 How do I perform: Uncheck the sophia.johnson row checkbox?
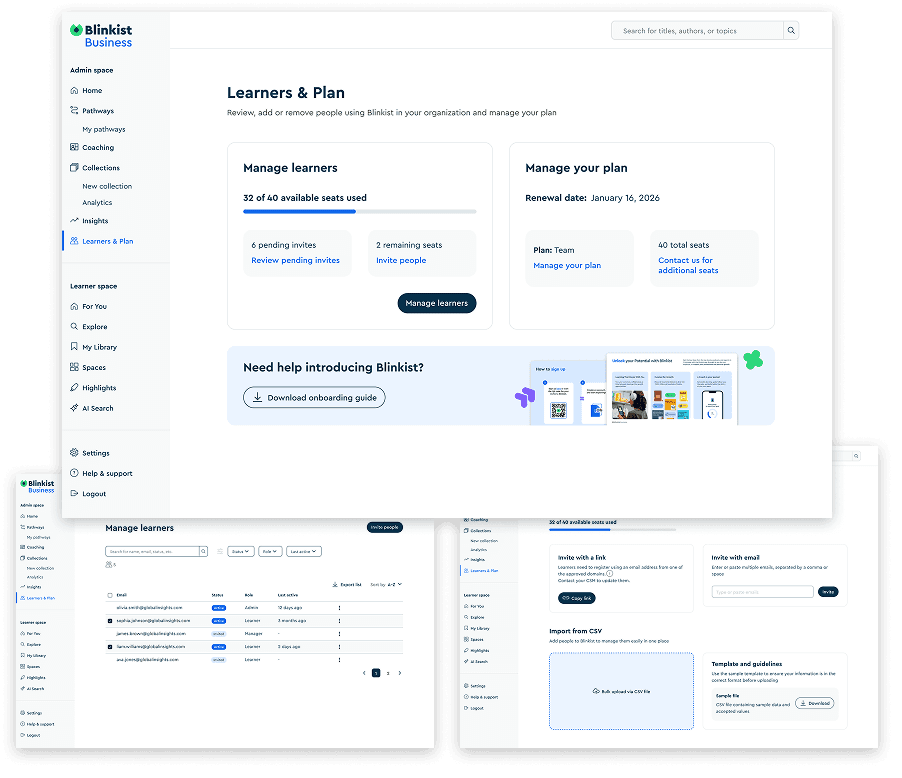tap(110, 621)
